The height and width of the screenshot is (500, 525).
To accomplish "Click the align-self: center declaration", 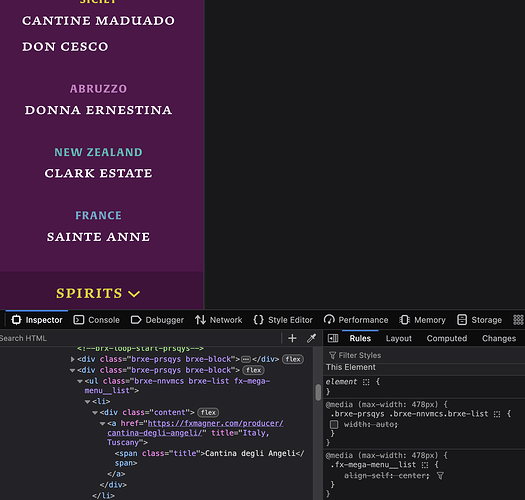I will click(387, 476).
